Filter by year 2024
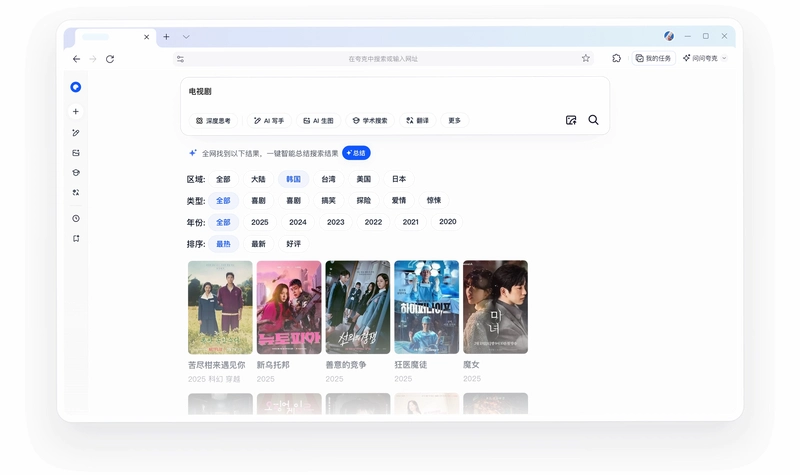The image size is (800, 475). point(298,222)
